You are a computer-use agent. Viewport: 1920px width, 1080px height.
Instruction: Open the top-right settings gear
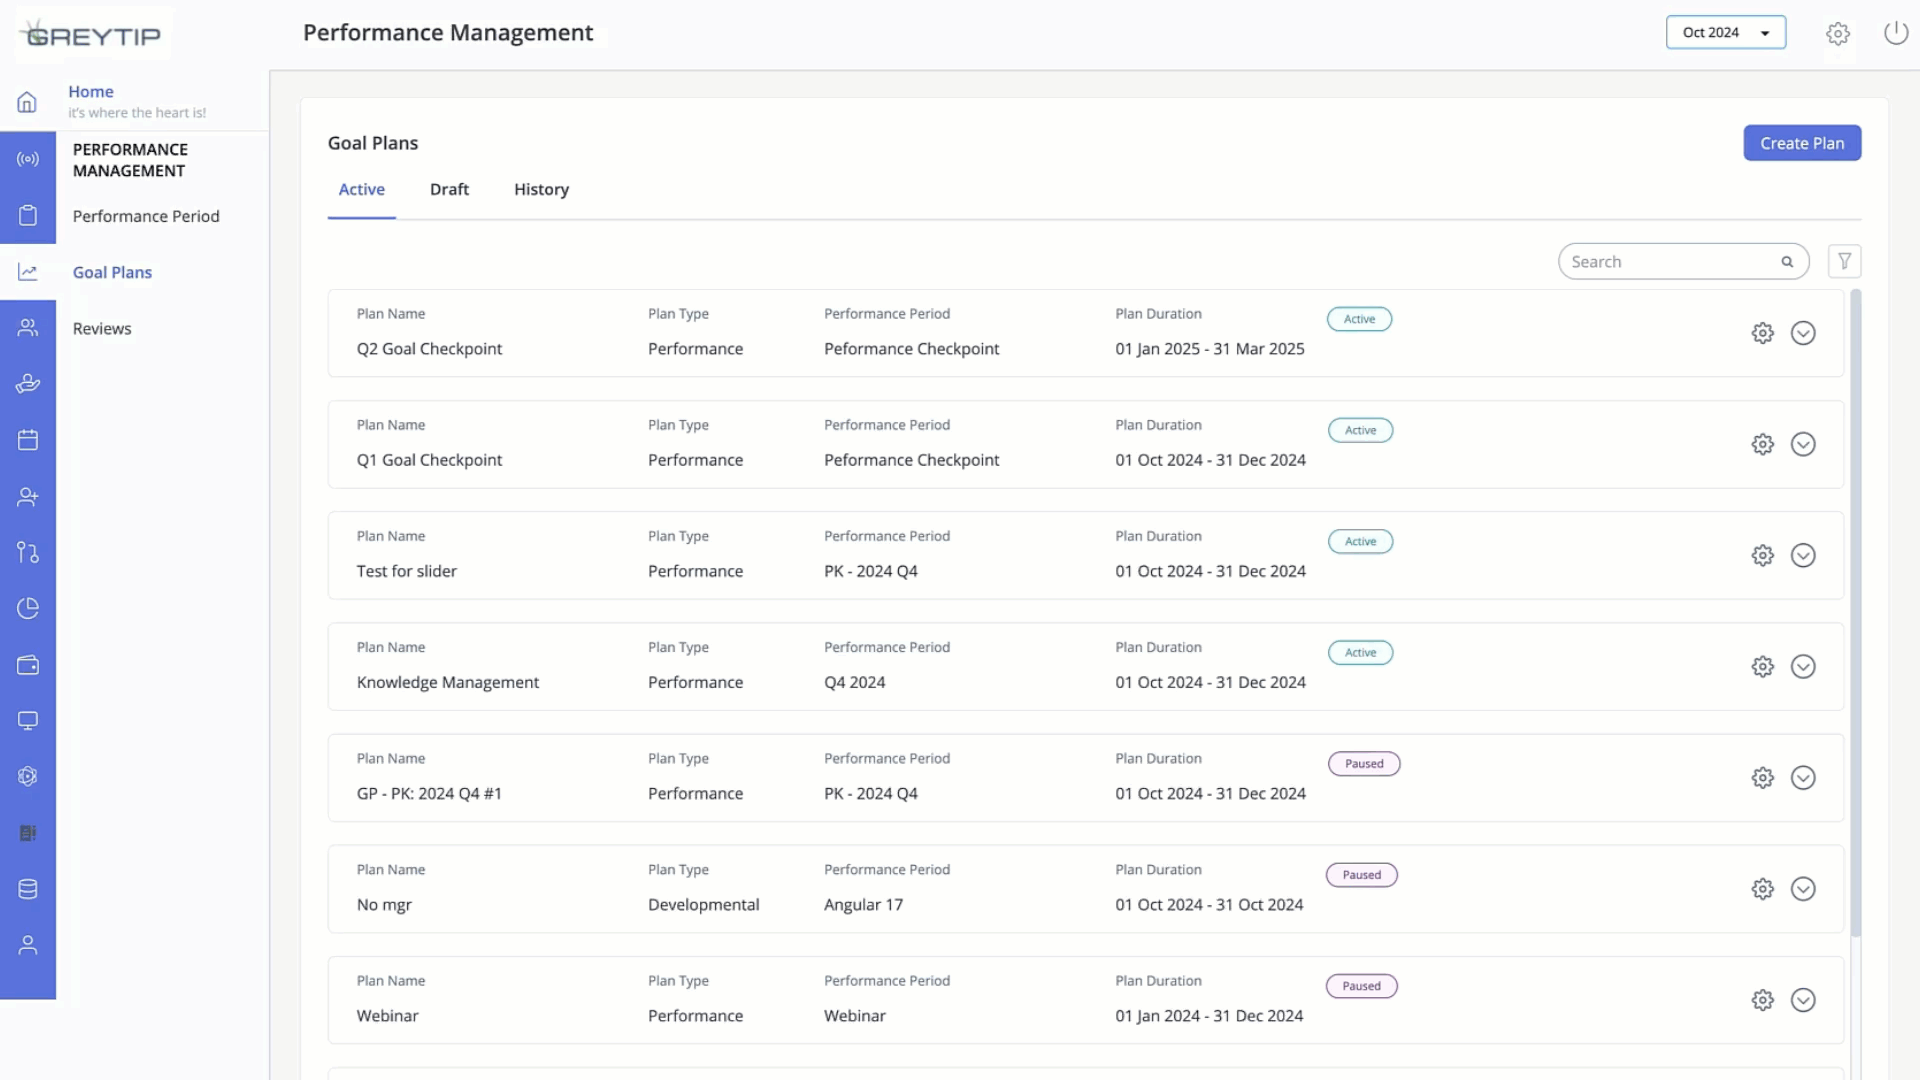1837,33
